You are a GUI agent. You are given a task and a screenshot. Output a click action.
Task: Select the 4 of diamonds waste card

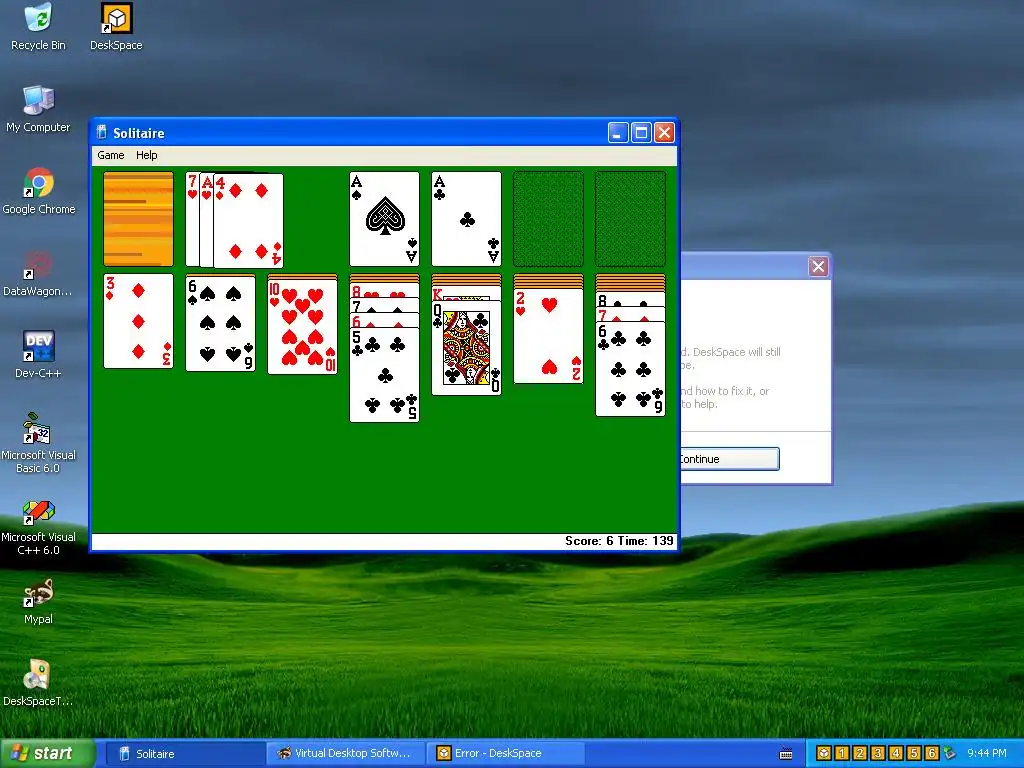coord(249,220)
